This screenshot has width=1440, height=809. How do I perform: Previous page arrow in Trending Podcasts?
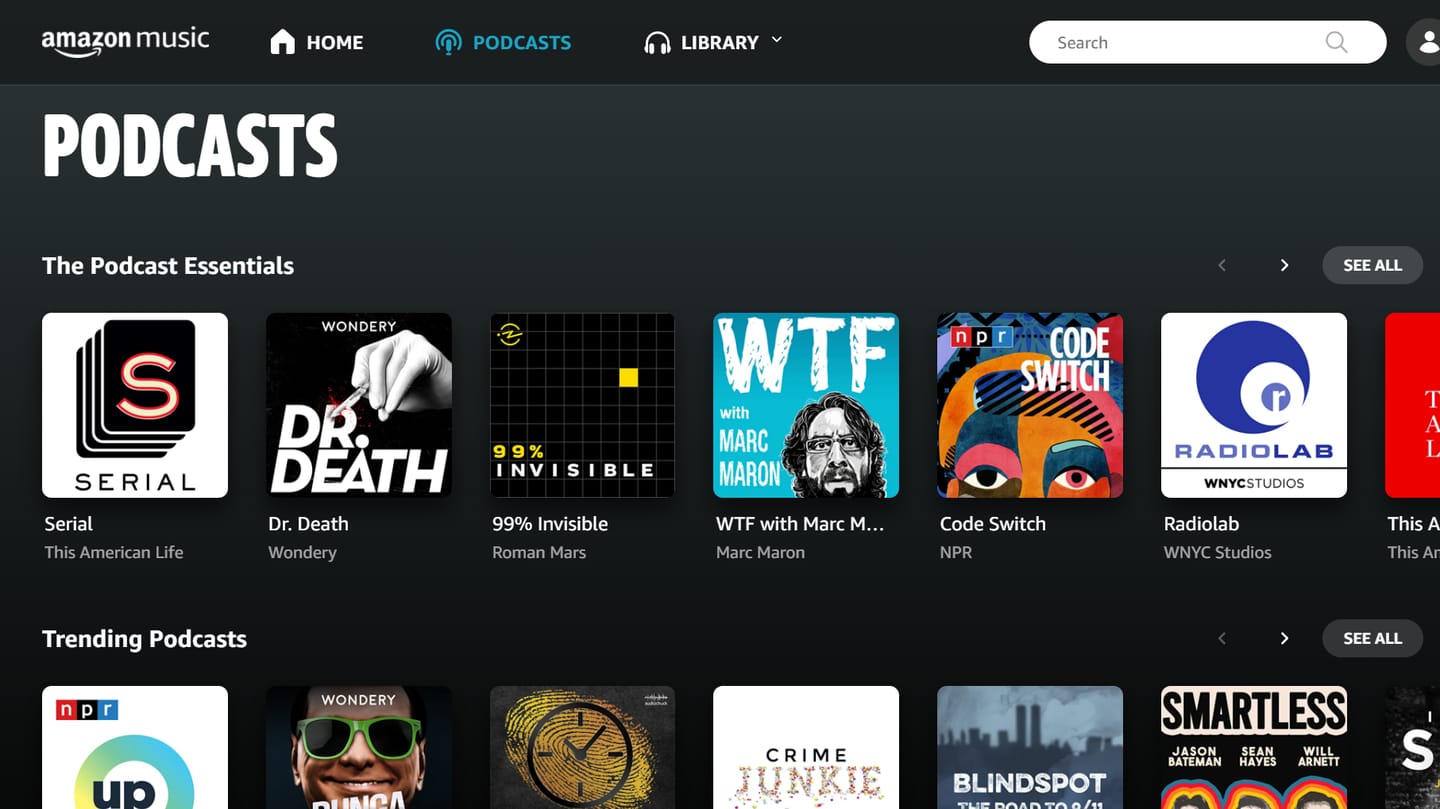1222,638
